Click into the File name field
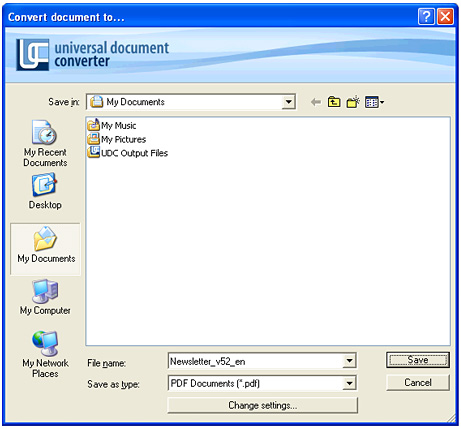Screen dimensions: 461x429 pyautogui.click(x=256, y=361)
